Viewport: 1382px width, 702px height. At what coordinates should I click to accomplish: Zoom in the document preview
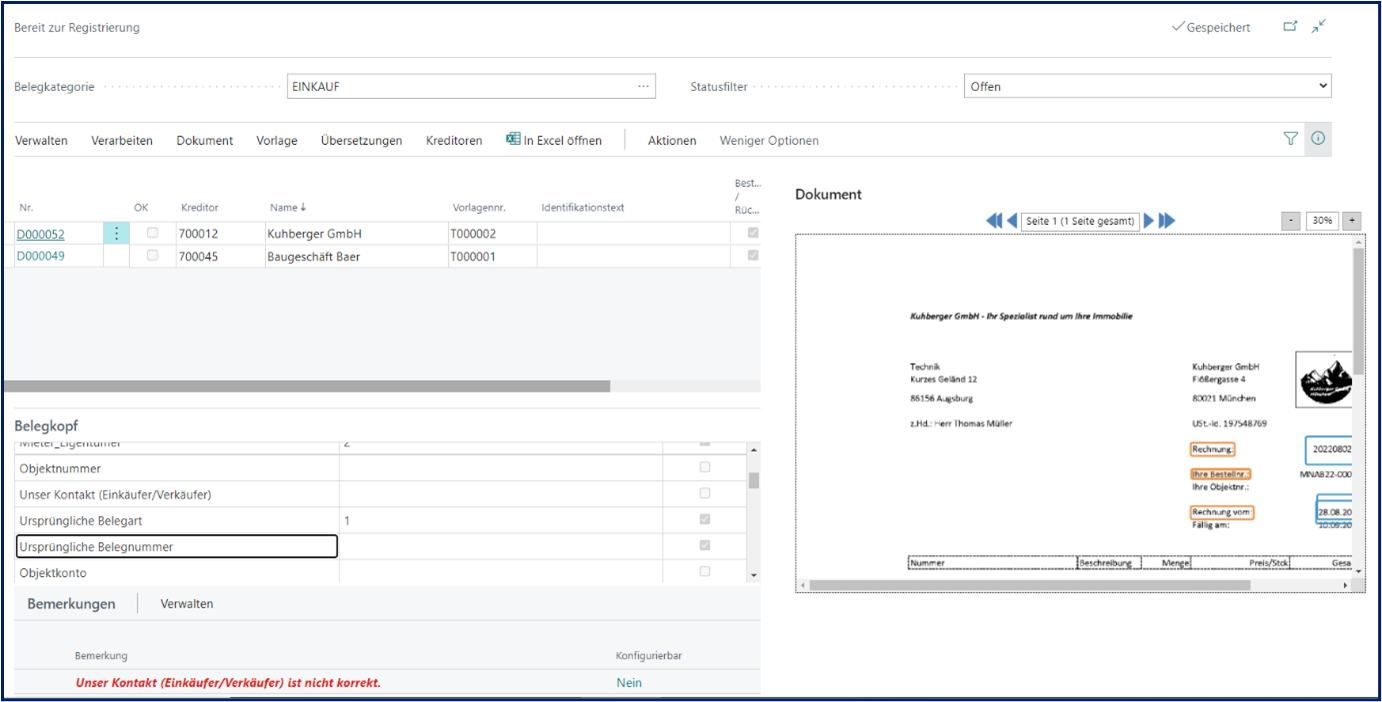[x=1352, y=221]
